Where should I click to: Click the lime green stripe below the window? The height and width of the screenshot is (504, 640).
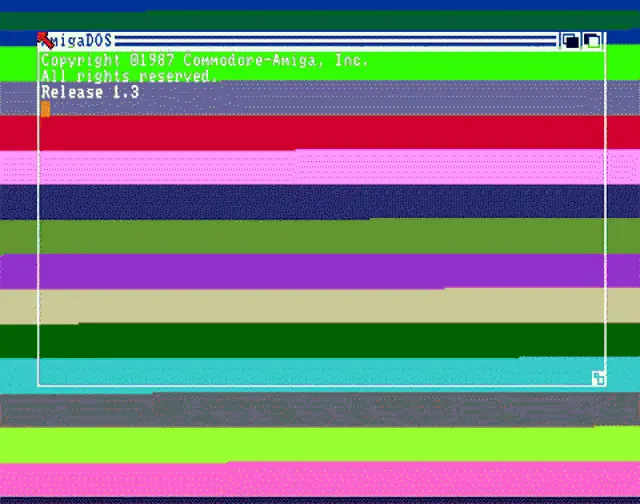tap(320, 444)
